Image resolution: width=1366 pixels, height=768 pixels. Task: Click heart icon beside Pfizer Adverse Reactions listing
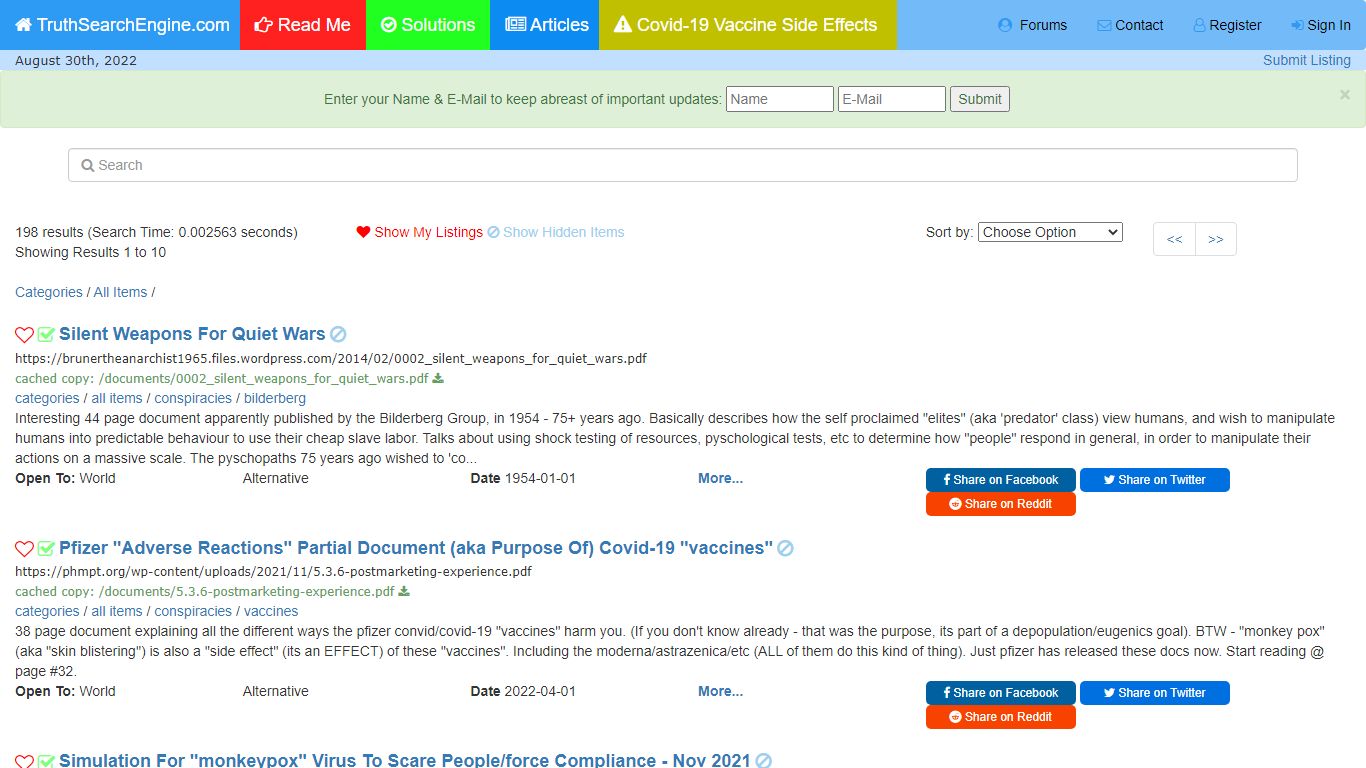point(24,549)
